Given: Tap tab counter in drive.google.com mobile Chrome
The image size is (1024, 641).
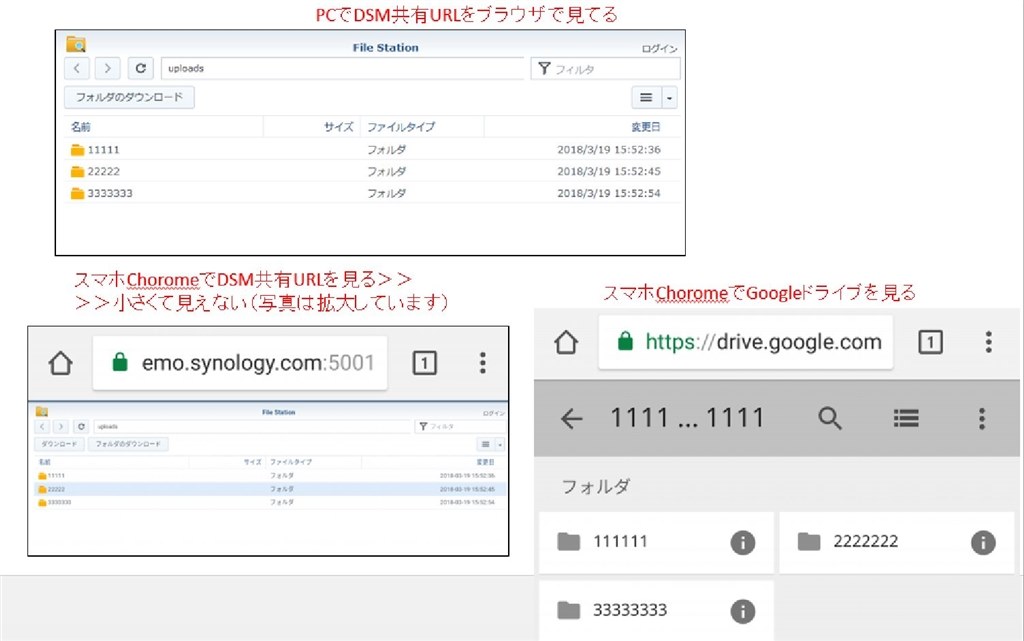Looking at the screenshot, I should tap(930, 342).
